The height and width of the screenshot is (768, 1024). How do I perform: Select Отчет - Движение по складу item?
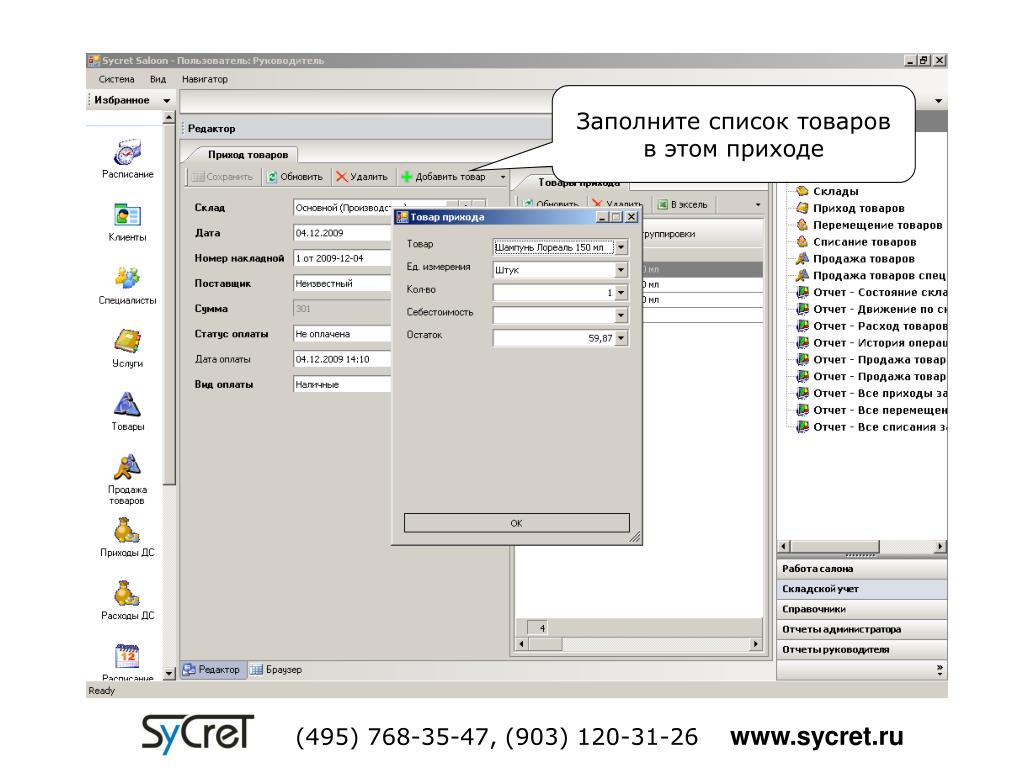point(880,309)
